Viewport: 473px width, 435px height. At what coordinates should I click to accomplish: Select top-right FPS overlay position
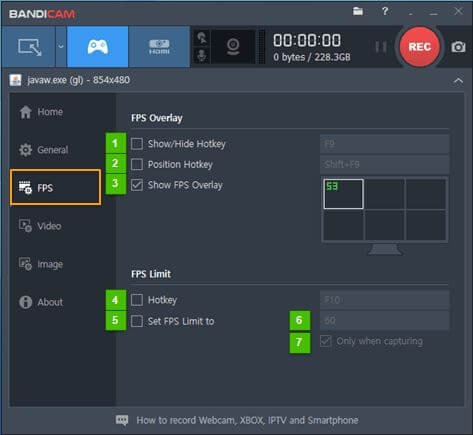click(426, 194)
